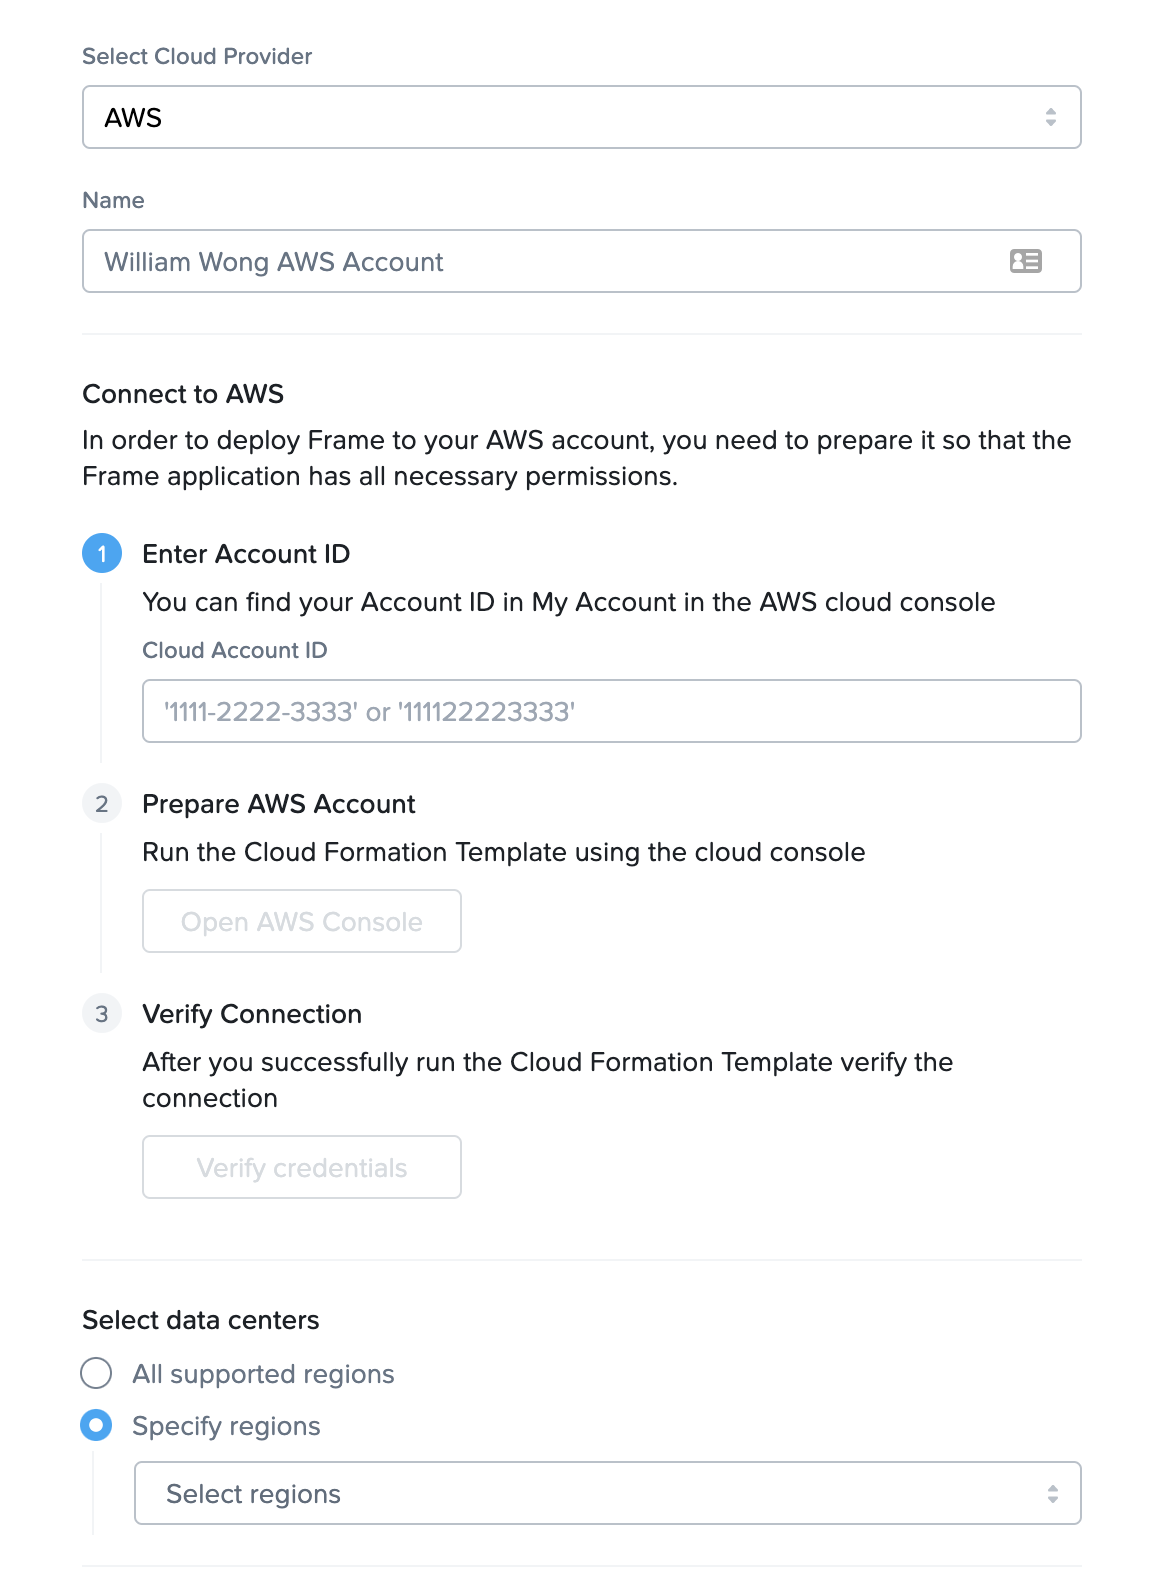Click the Open AWS Console button
This screenshot has height=1580, width=1174.
301,921
